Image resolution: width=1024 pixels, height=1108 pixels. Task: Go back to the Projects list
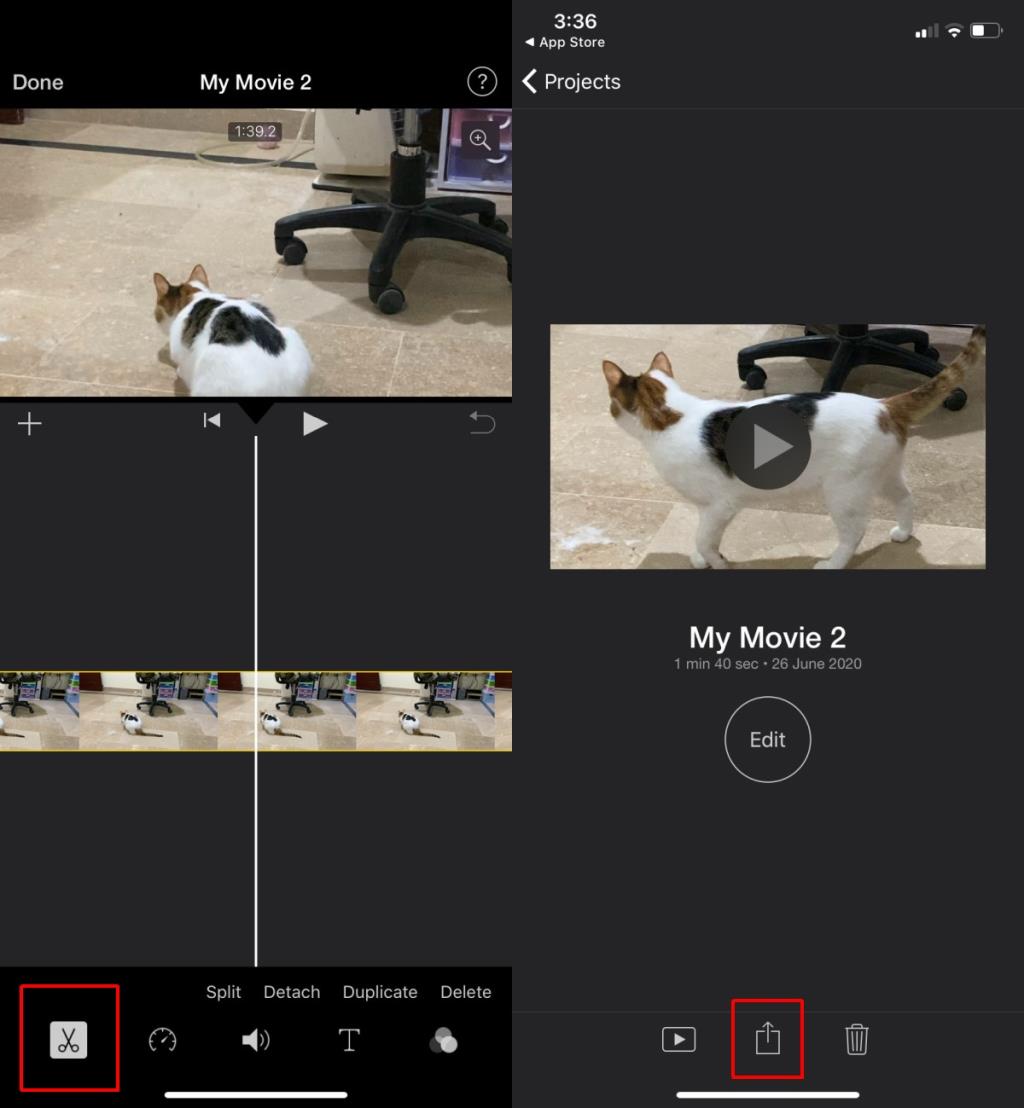[x=571, y=82]
